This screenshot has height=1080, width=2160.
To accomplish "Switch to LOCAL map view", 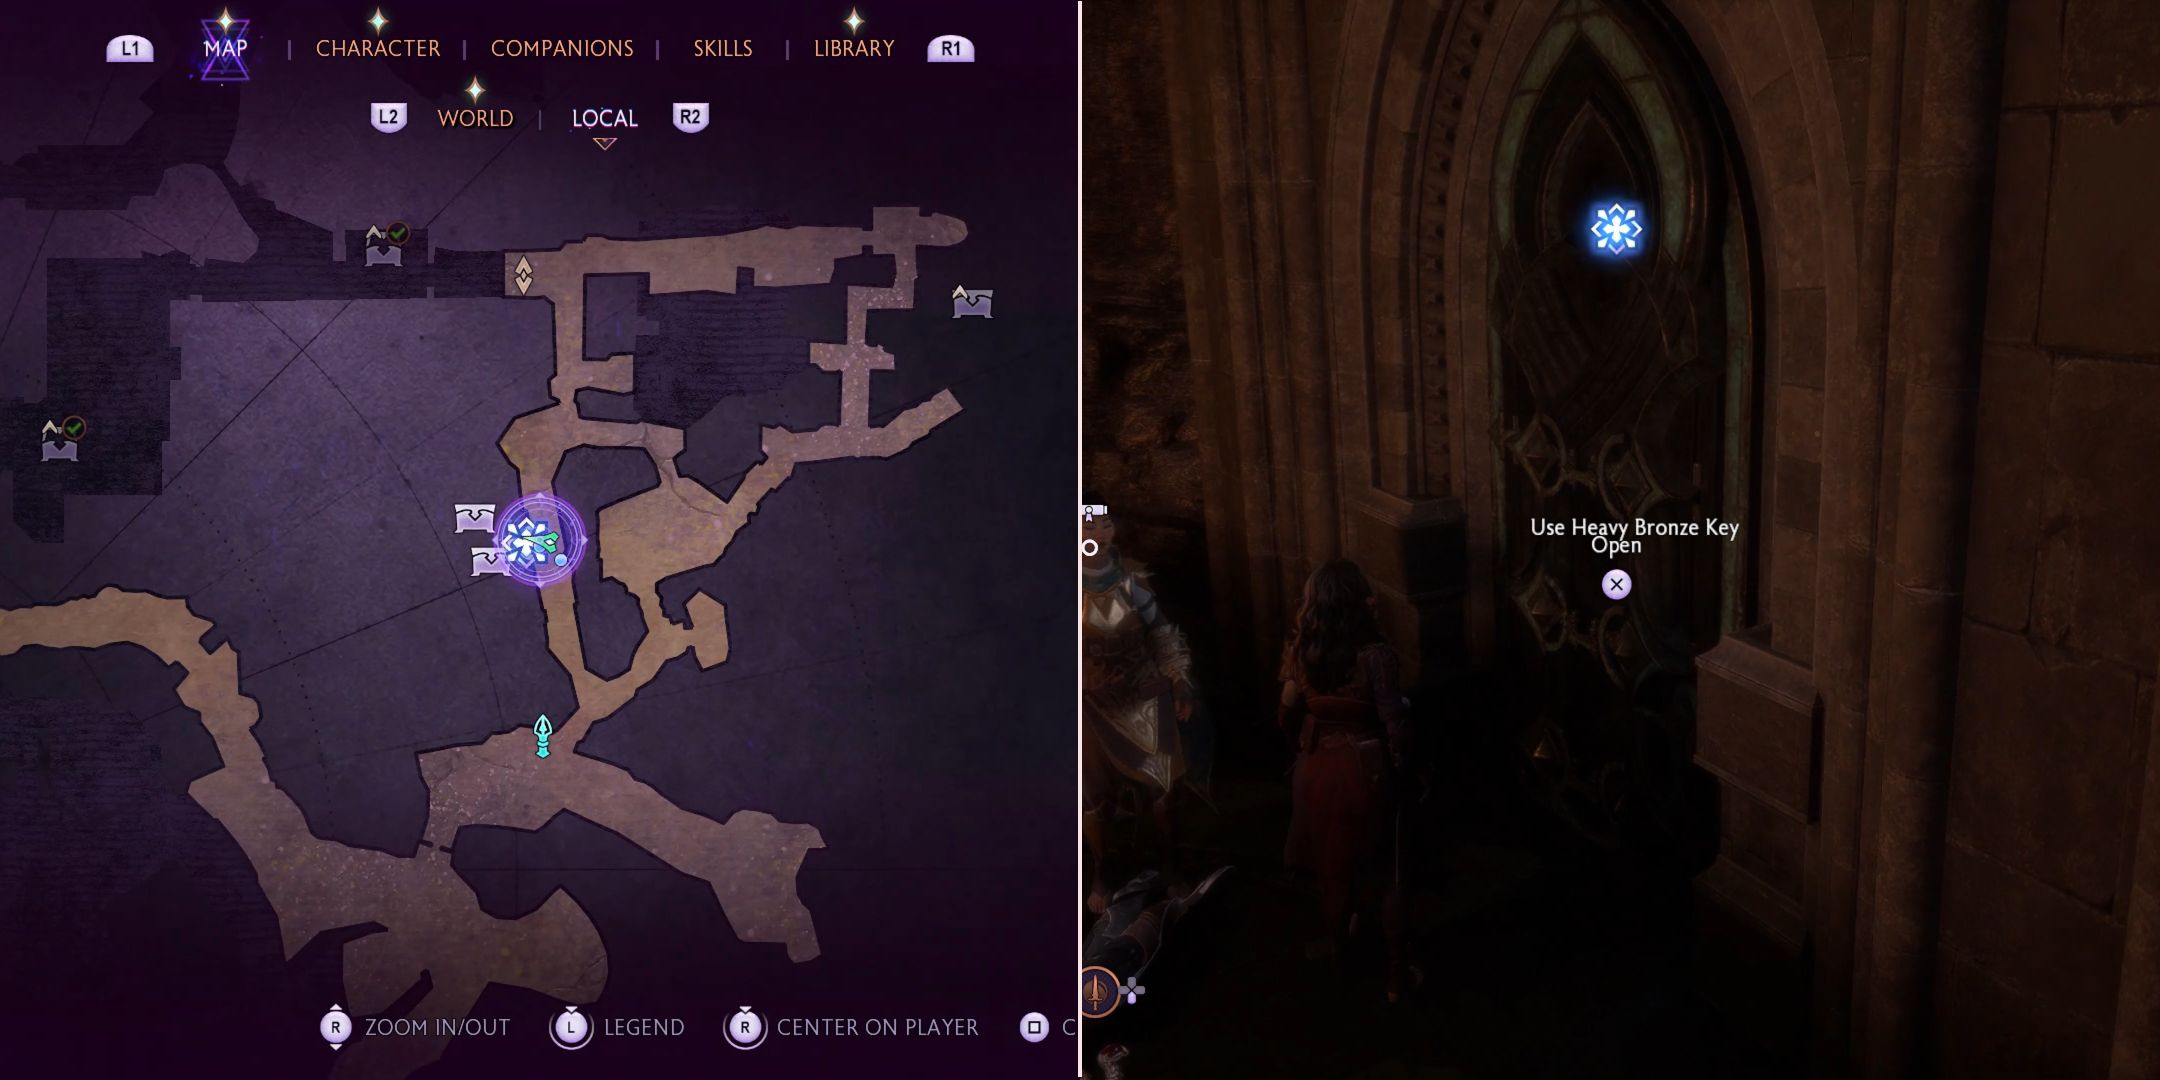I will 603,117.
